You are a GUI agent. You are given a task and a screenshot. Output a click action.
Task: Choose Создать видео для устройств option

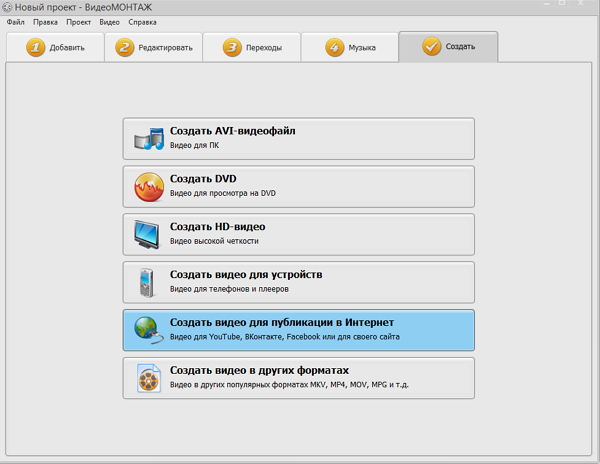tap(298, 282)
